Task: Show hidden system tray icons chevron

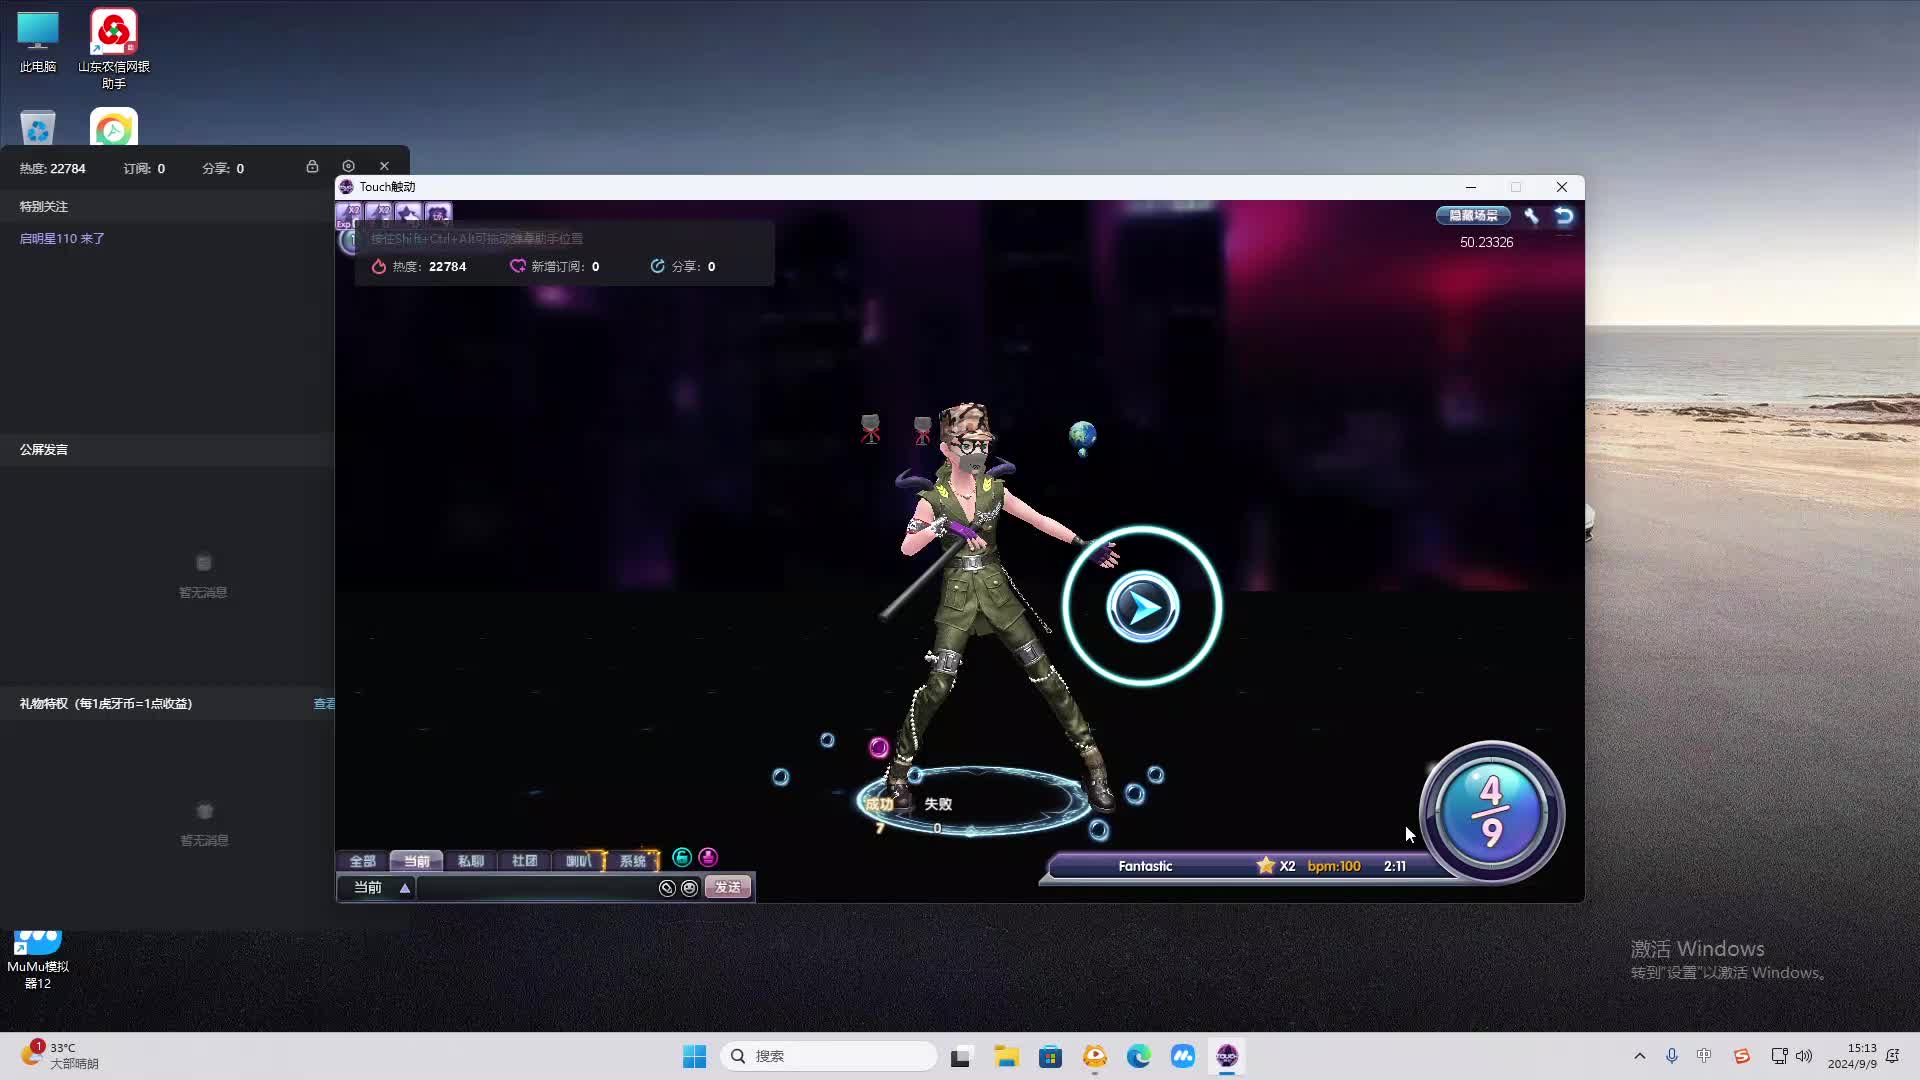Action: (1639, 1056)
